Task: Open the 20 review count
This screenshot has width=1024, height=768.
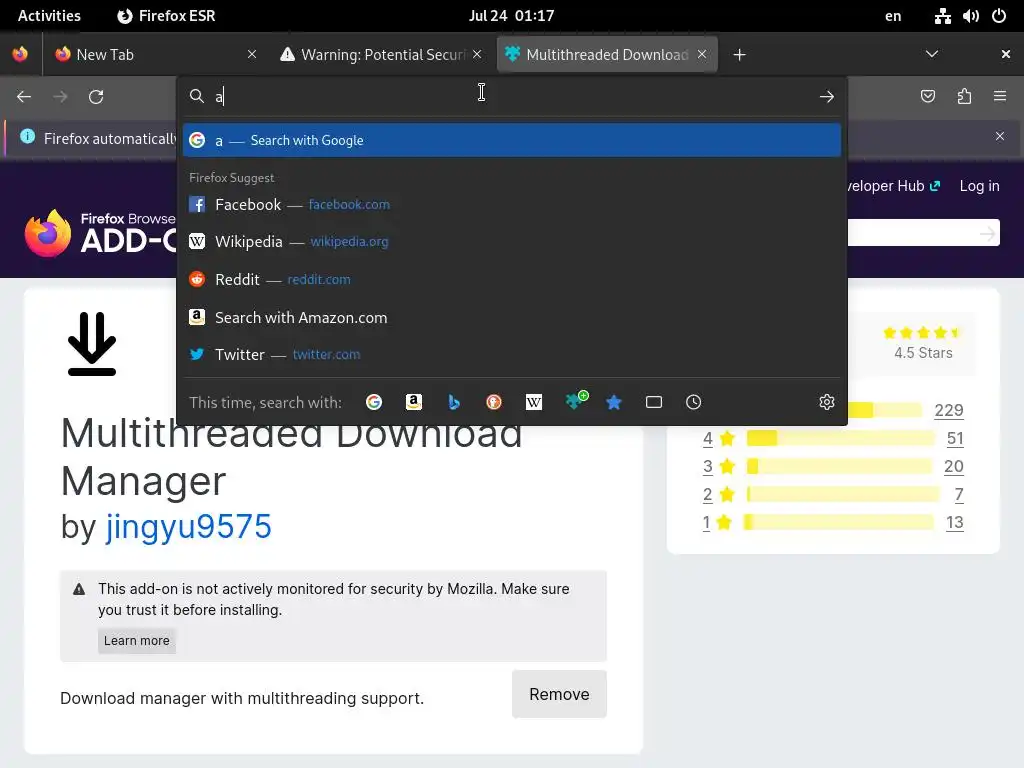Action: (953, 466)
